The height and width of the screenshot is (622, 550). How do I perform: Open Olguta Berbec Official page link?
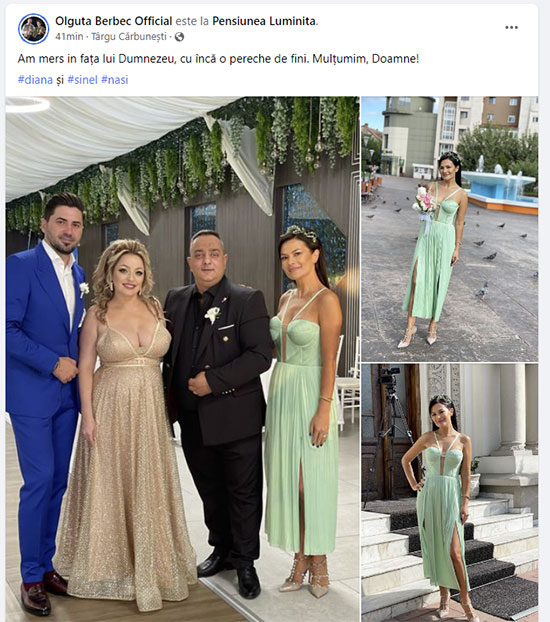pos(113,21)
